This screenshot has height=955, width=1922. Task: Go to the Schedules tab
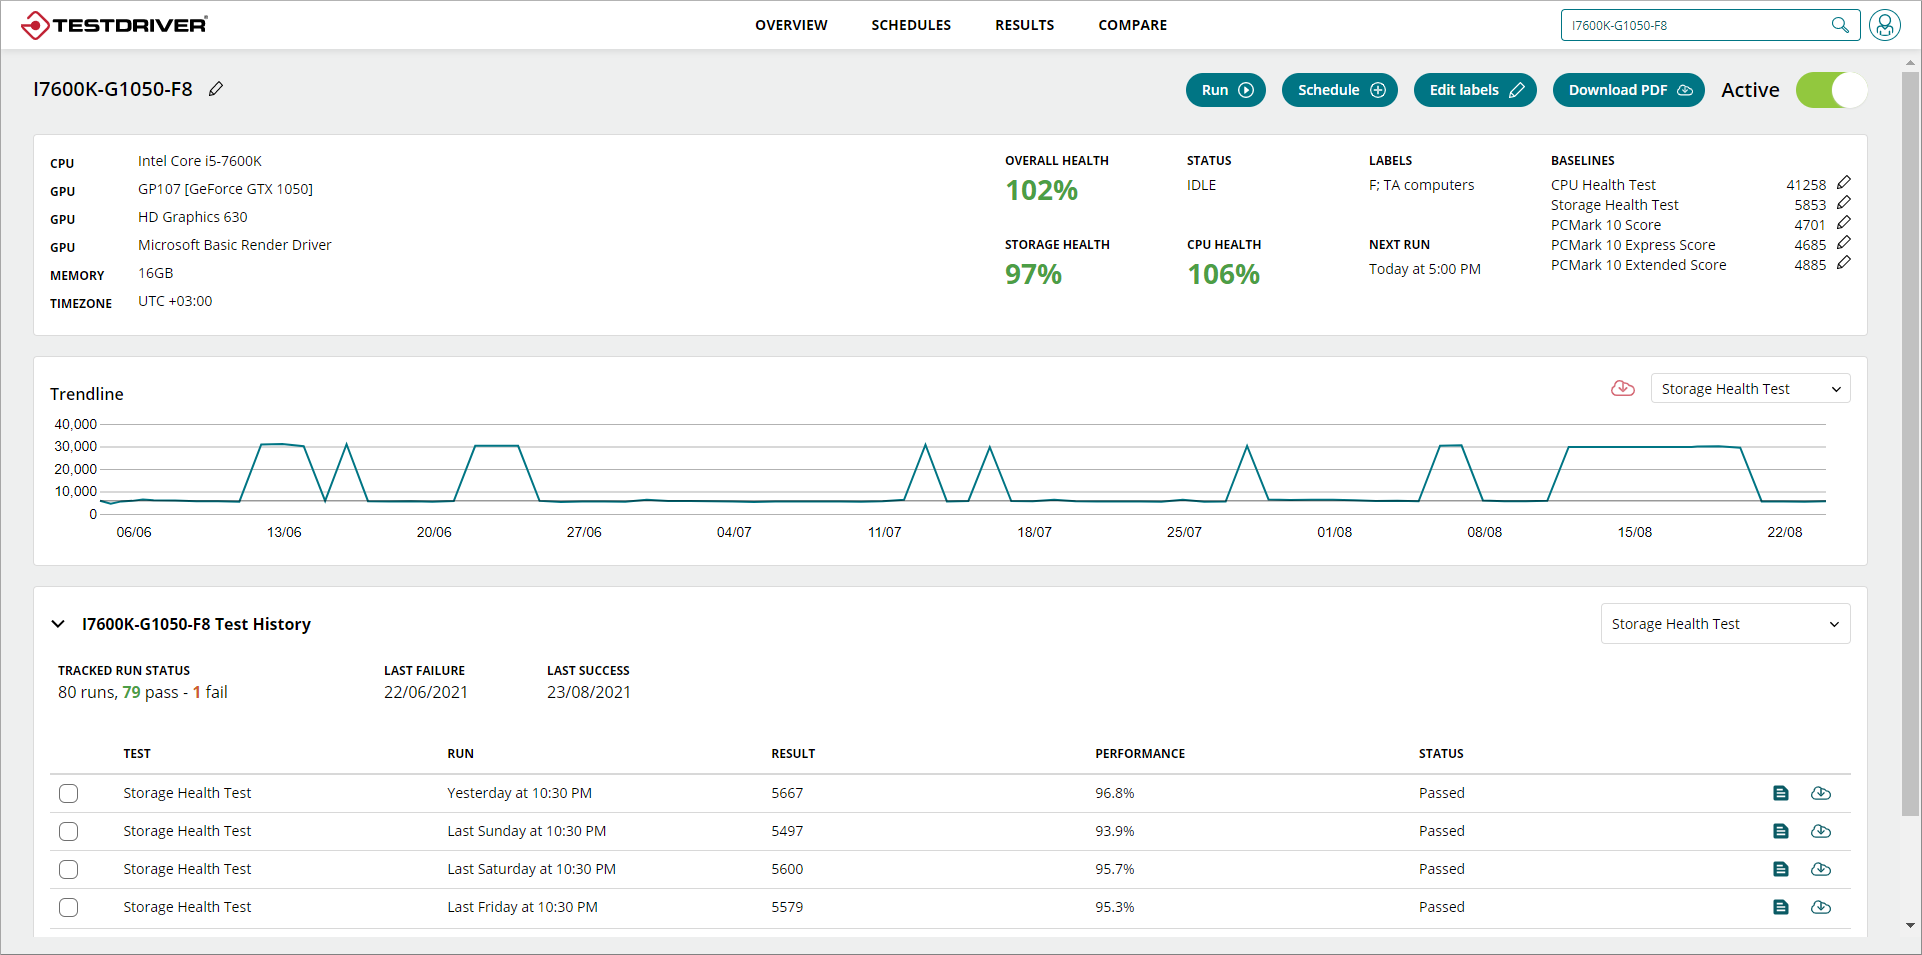click(x=910, y=25)
